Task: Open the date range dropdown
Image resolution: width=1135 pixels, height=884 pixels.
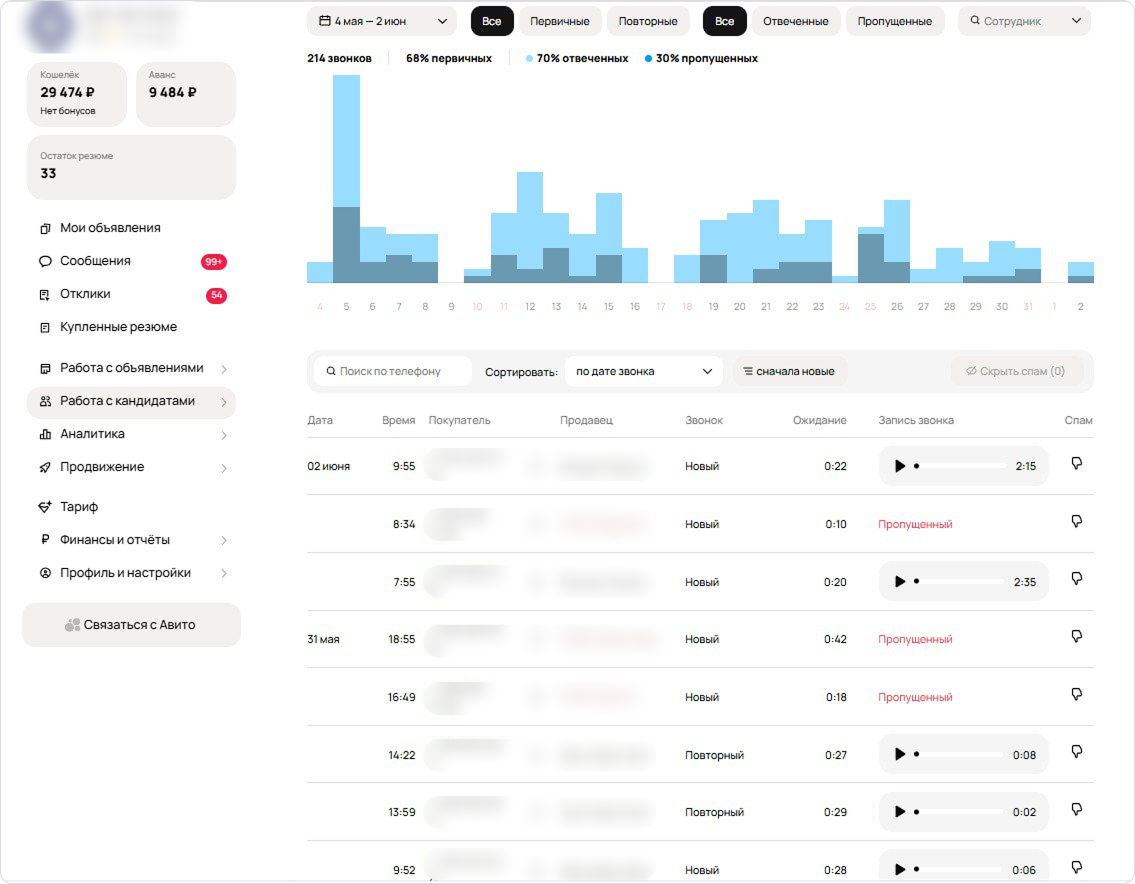Action: [x=382, y=21]
